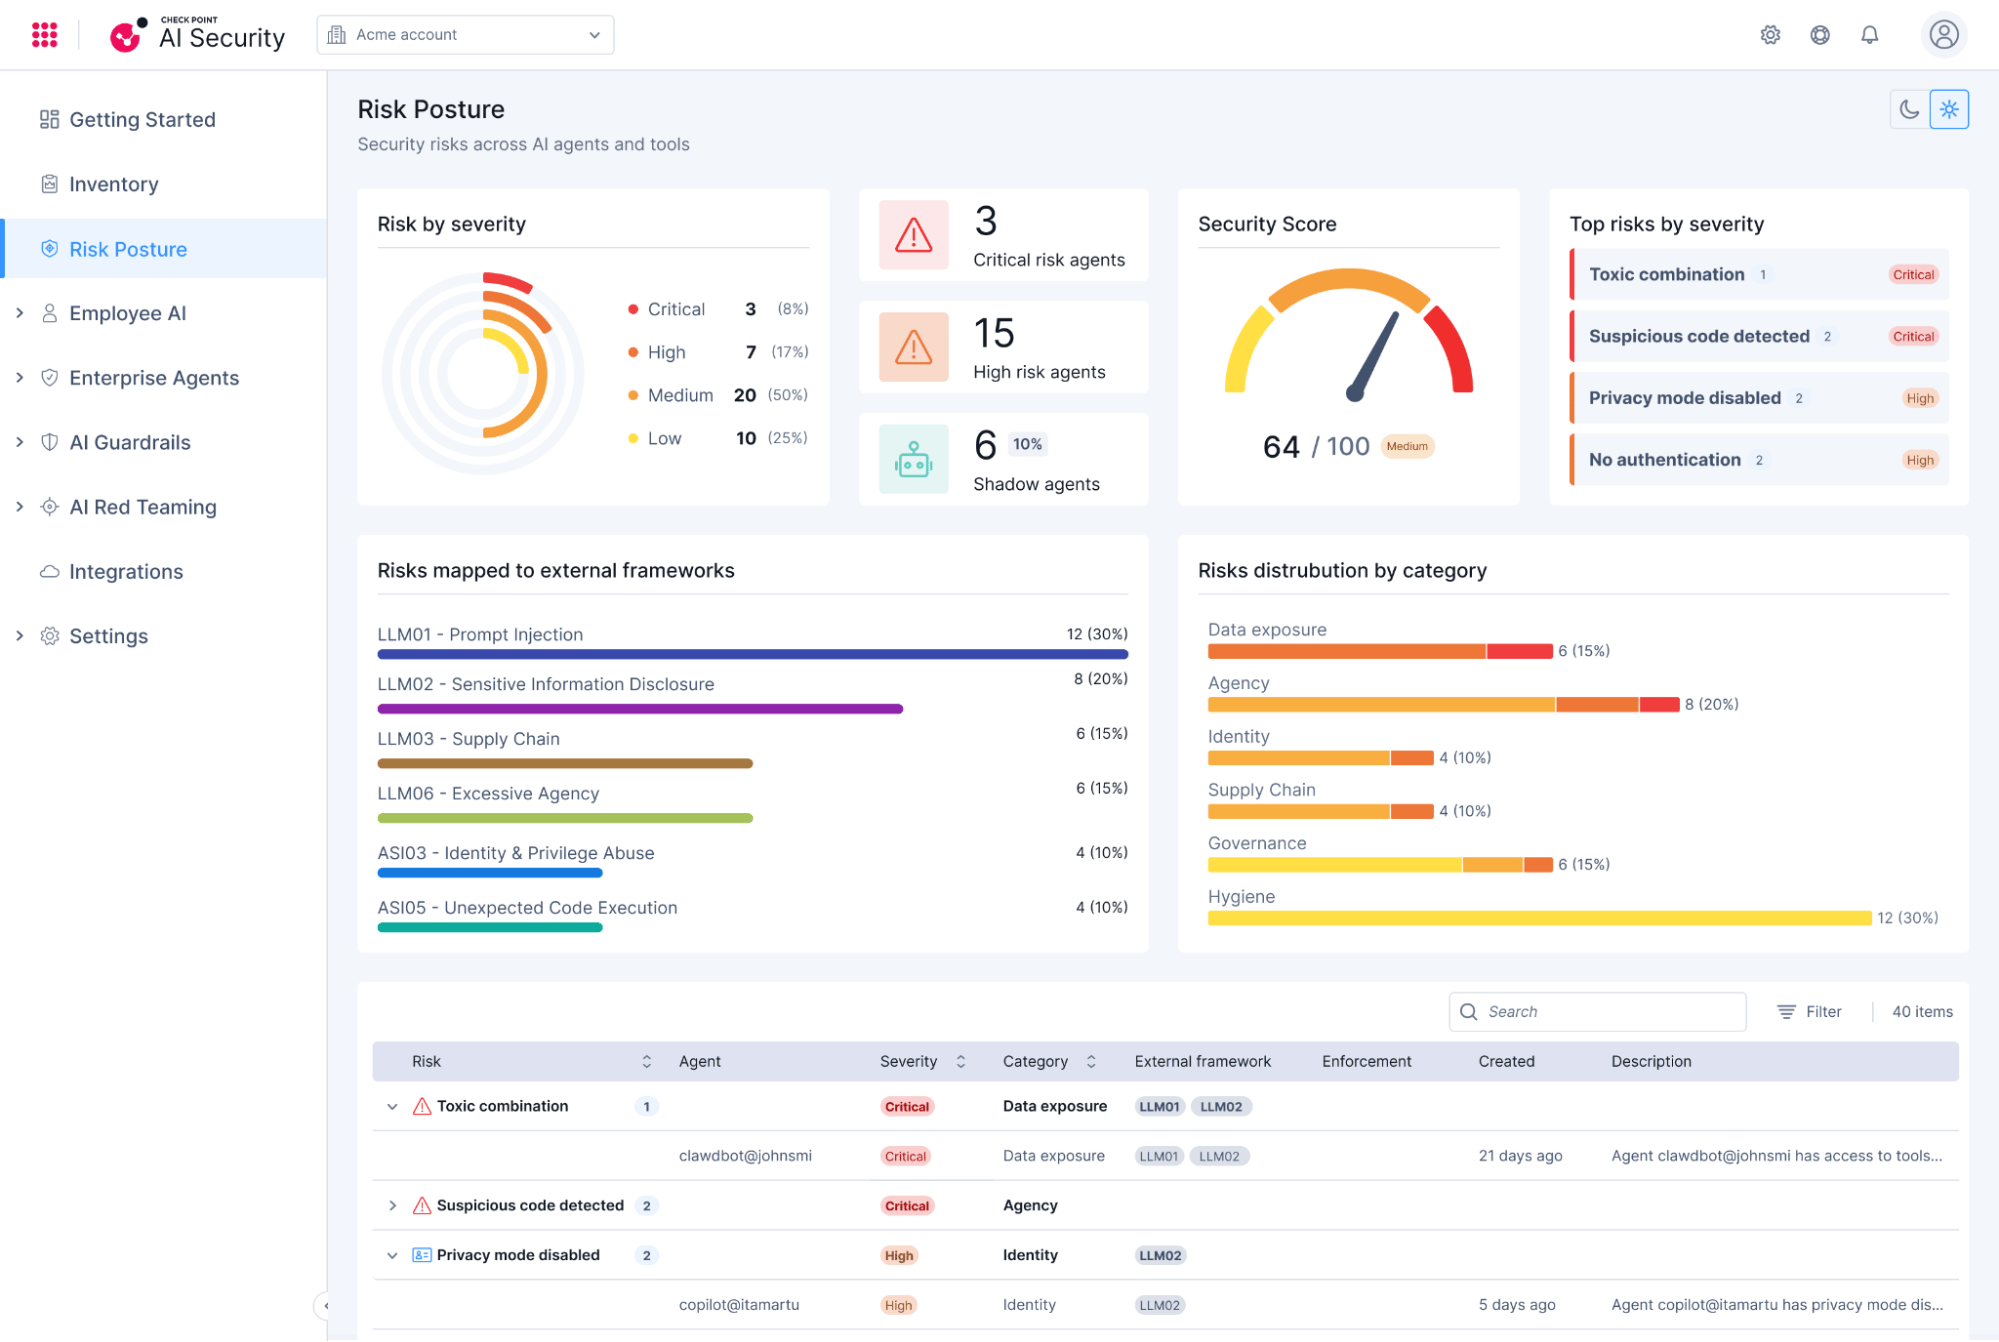Viewport: 1999px width, 1342px height.
Task: Click the LLM01 Prompt Injection bar
Action: pos(752,654)
